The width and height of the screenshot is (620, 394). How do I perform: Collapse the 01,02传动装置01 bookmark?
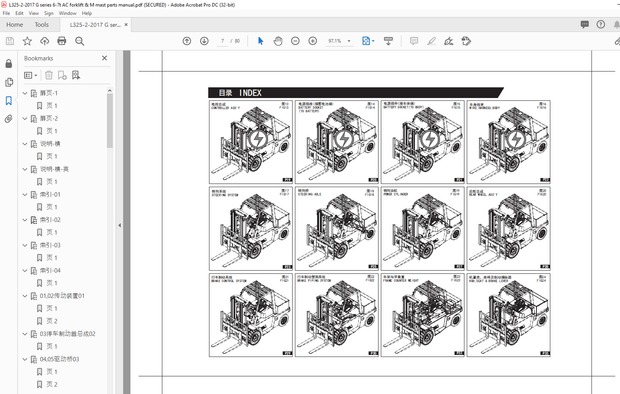[x=25, y=296]
